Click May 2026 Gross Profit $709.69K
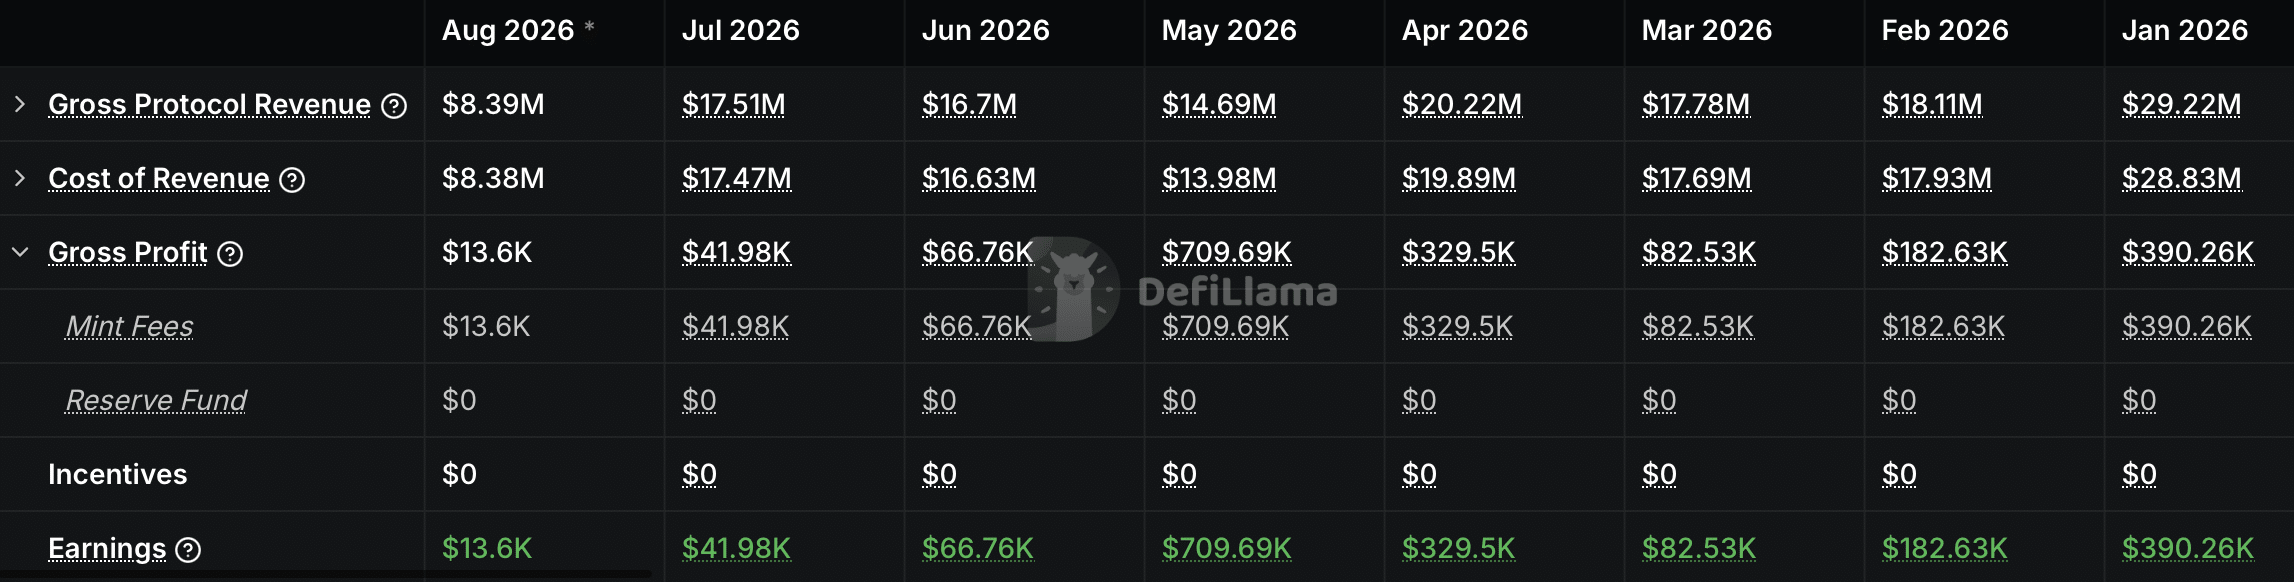The height and width of the screenshot is (582, 2294). tap(1226, 252)
